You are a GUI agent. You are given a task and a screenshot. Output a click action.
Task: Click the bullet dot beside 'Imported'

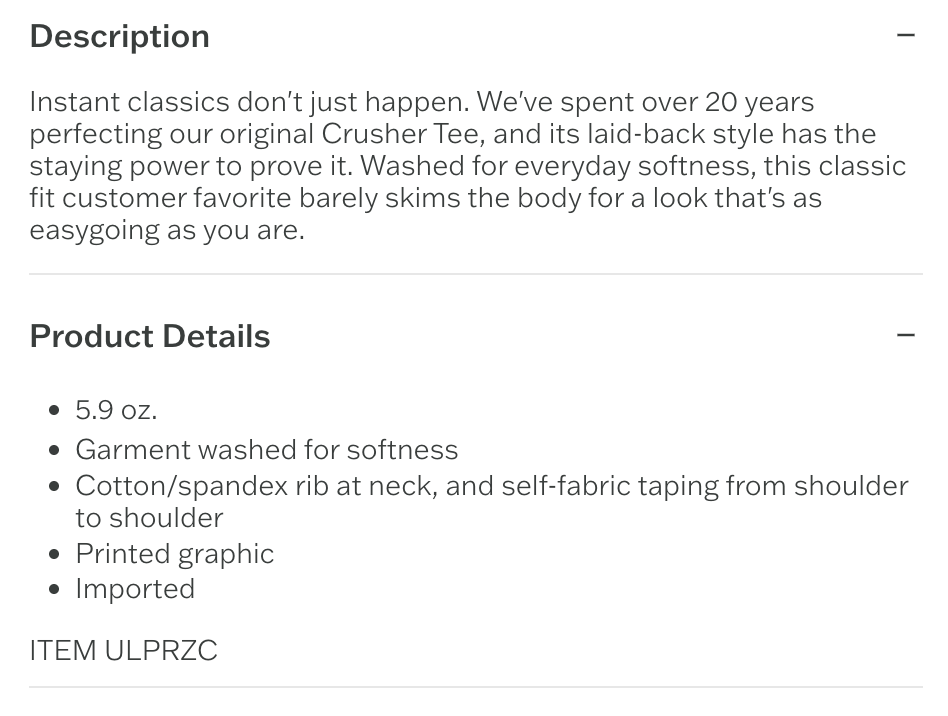[54, 589]
